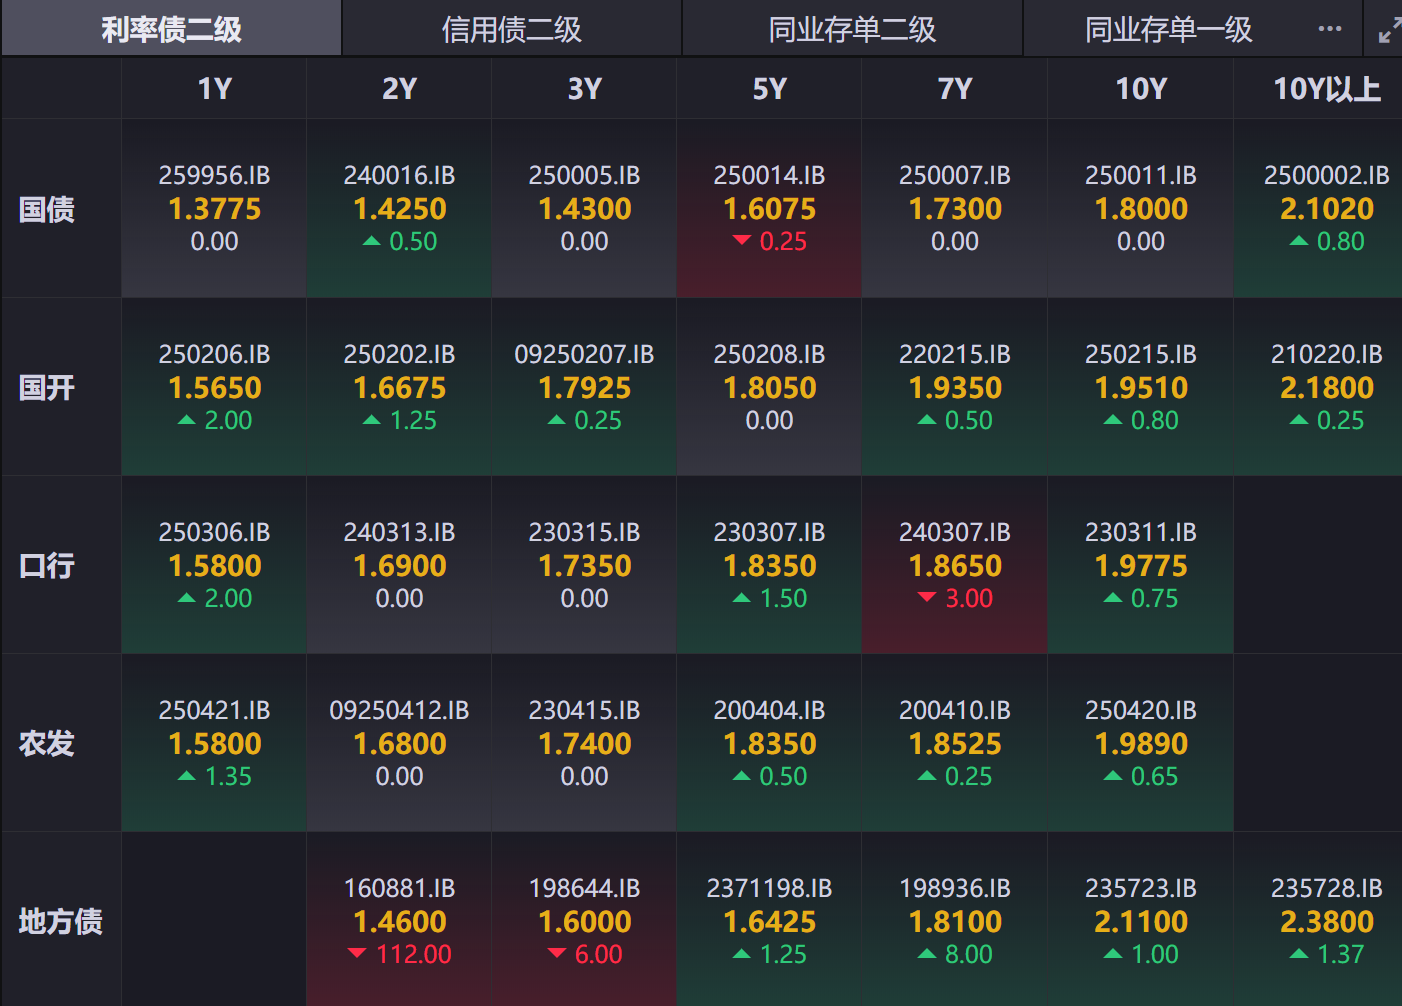Select the 250206.IB 国开 1Y quote
Image resolution: width=1402 pixels, height=1006 pixels.
click(214, 387)
